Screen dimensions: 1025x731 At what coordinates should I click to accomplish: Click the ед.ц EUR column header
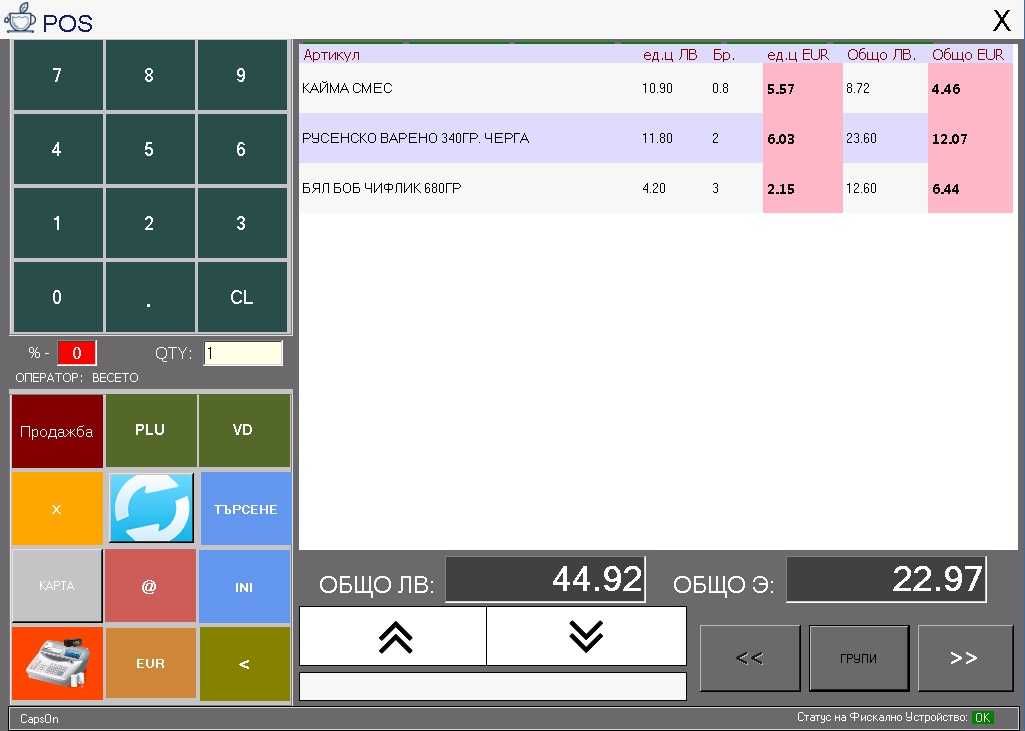798,55
